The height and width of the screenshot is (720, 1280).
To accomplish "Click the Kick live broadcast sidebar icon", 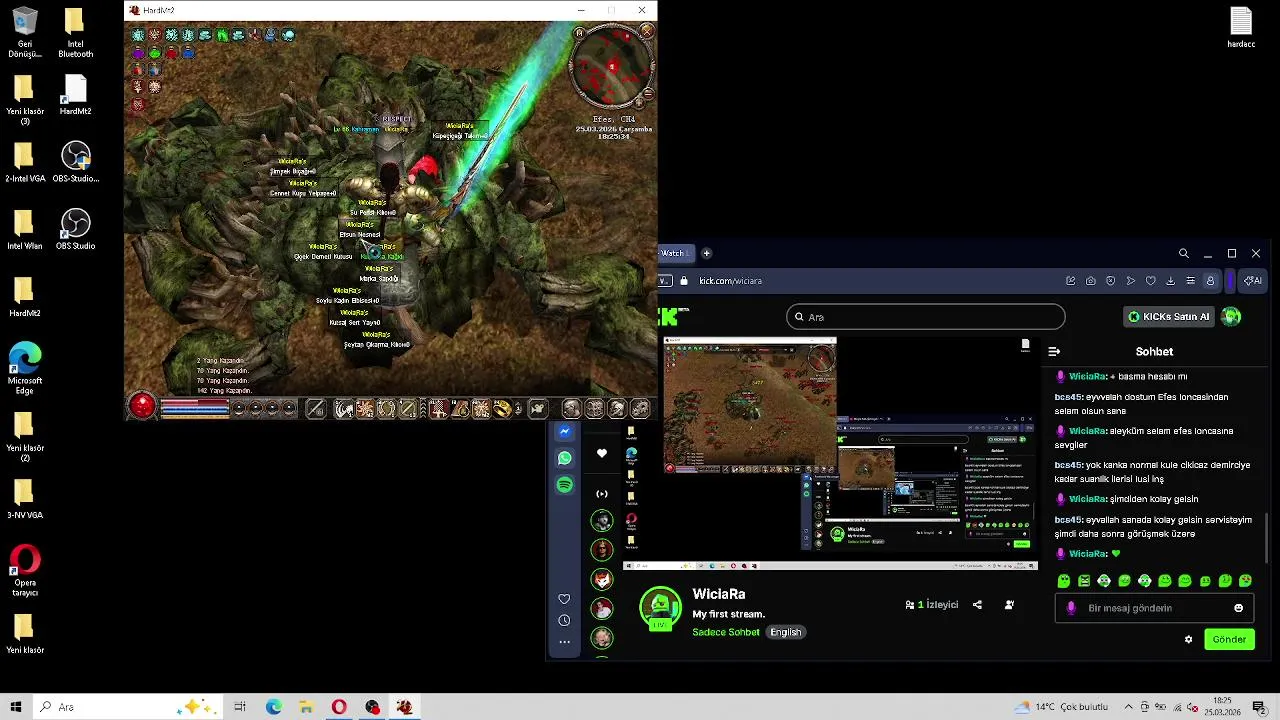I will pyautogui.click(x=602, y=494).
